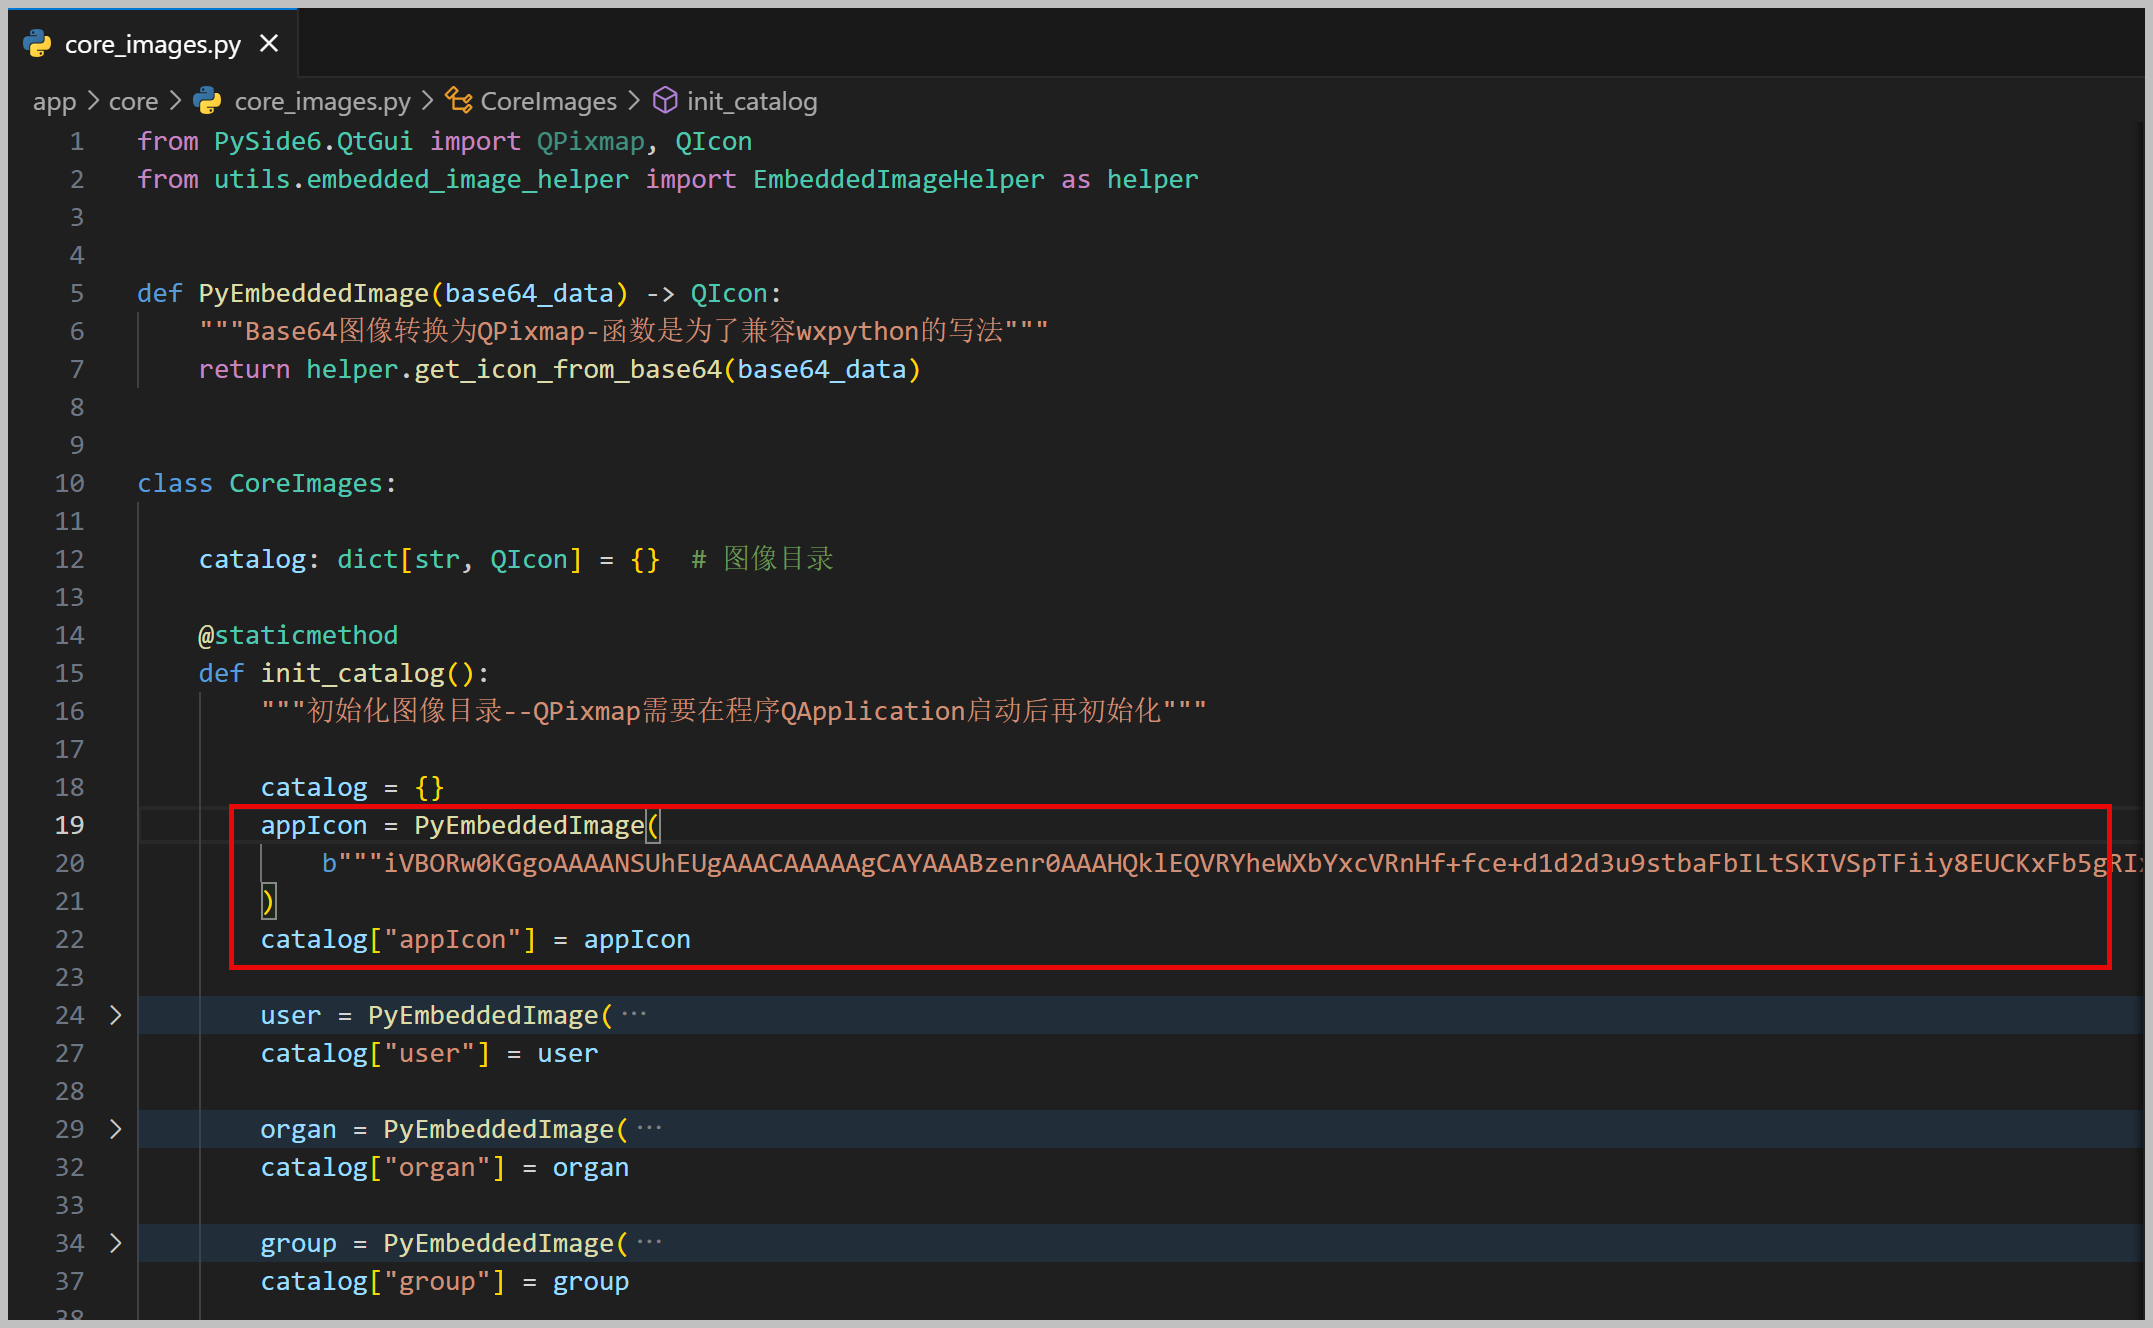Open init_catalog breadcrumb item
2153x1328 pixels.
click(x=751, y=102)
